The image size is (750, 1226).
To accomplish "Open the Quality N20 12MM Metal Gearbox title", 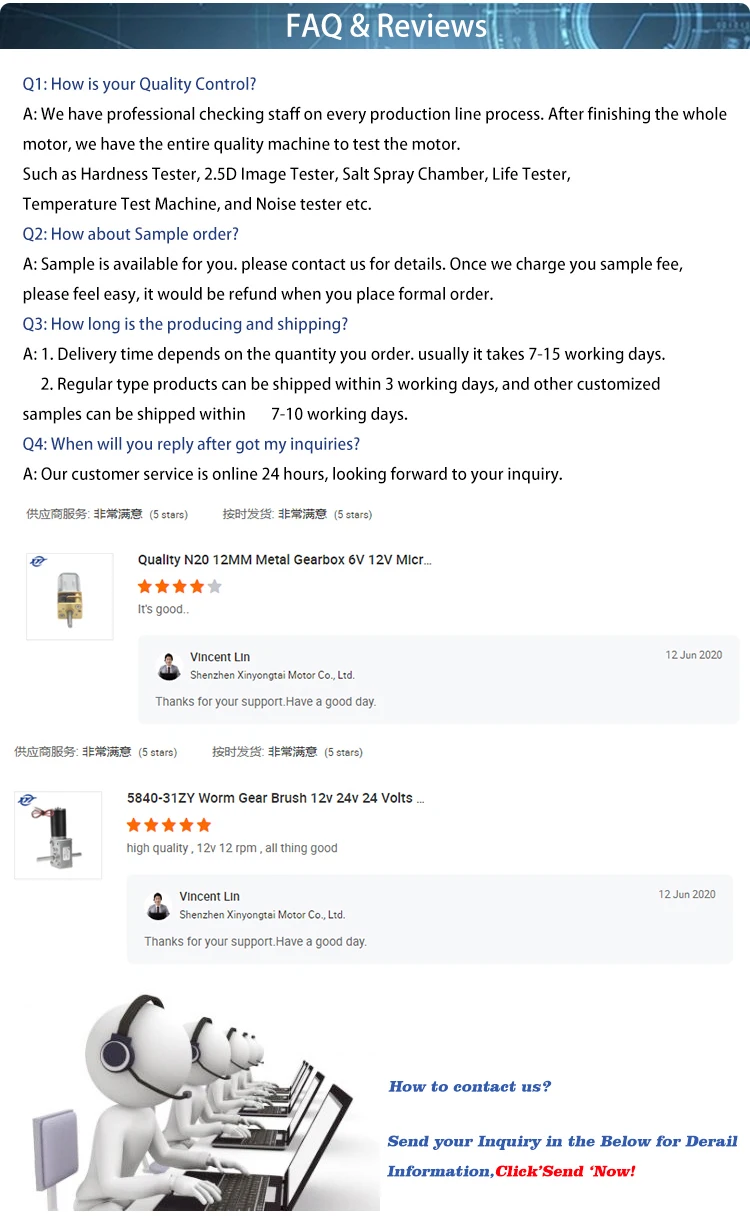I will (284, 560).
